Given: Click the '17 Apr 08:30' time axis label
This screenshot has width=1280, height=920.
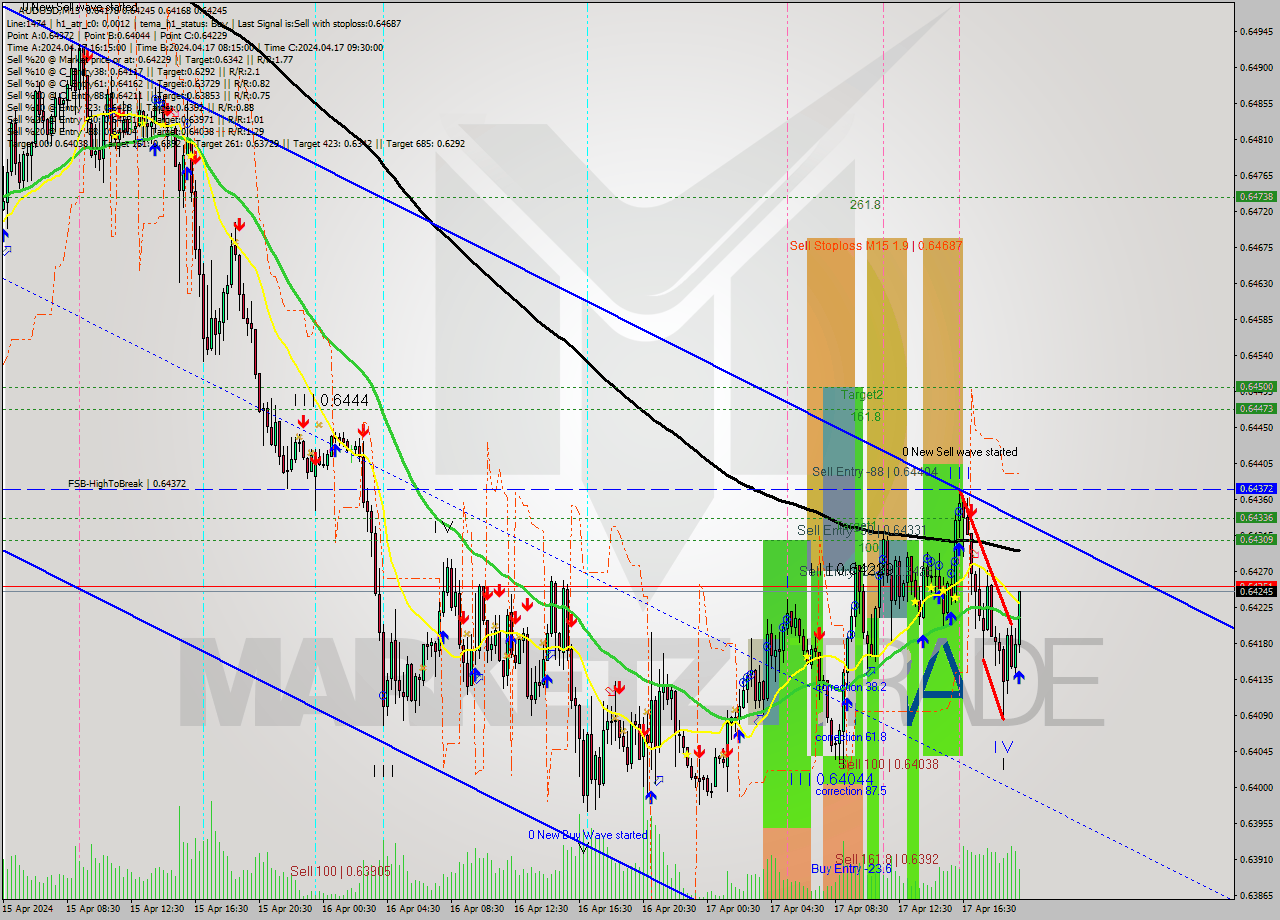Looking at the screenshot, I should click(862, 909).
